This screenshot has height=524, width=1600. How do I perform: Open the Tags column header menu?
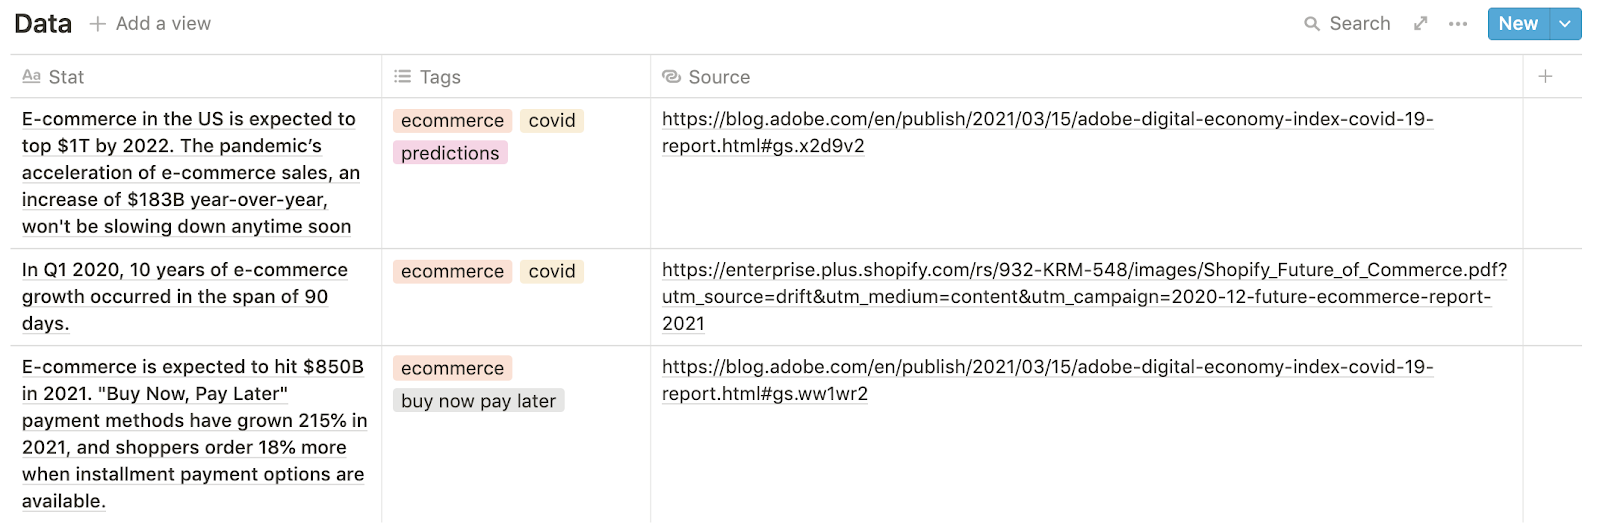pyautogui.click(x=440, y=77)
